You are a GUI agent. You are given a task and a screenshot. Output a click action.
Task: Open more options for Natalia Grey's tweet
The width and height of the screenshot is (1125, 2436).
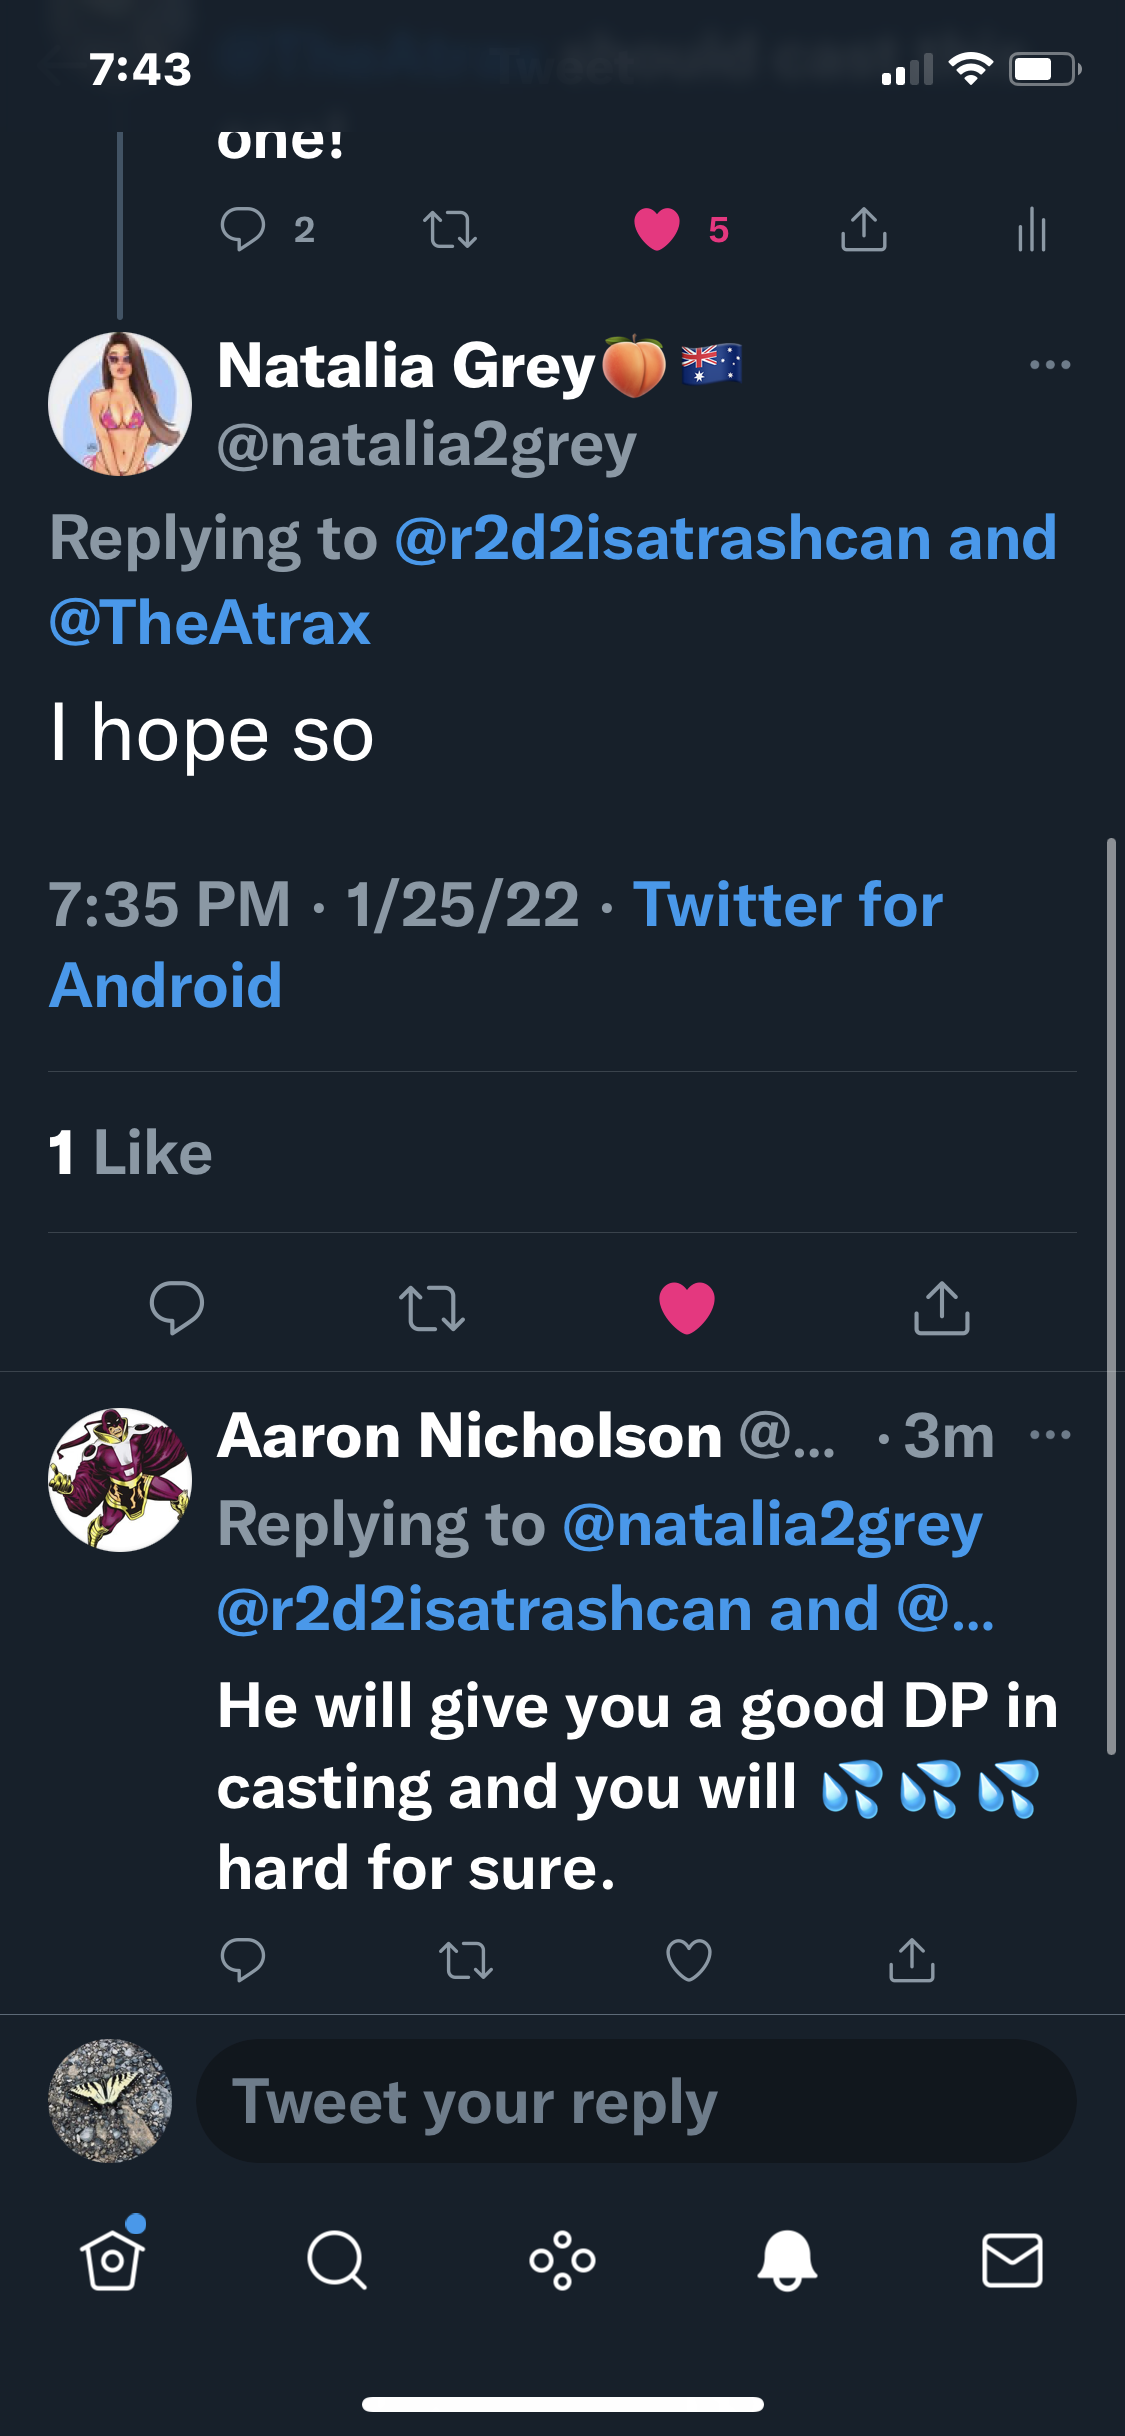(x=1050, y=365)
